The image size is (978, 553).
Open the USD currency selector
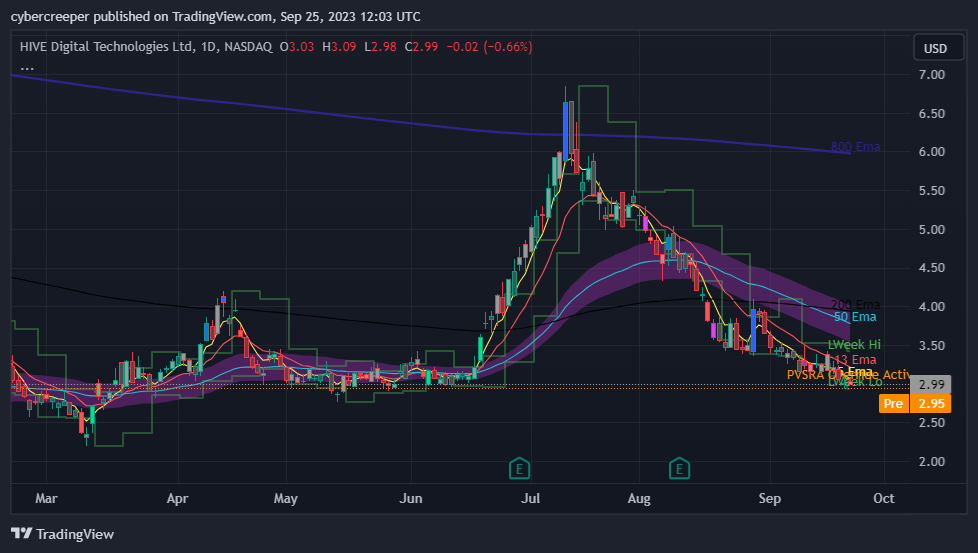(x=935, y=48)
